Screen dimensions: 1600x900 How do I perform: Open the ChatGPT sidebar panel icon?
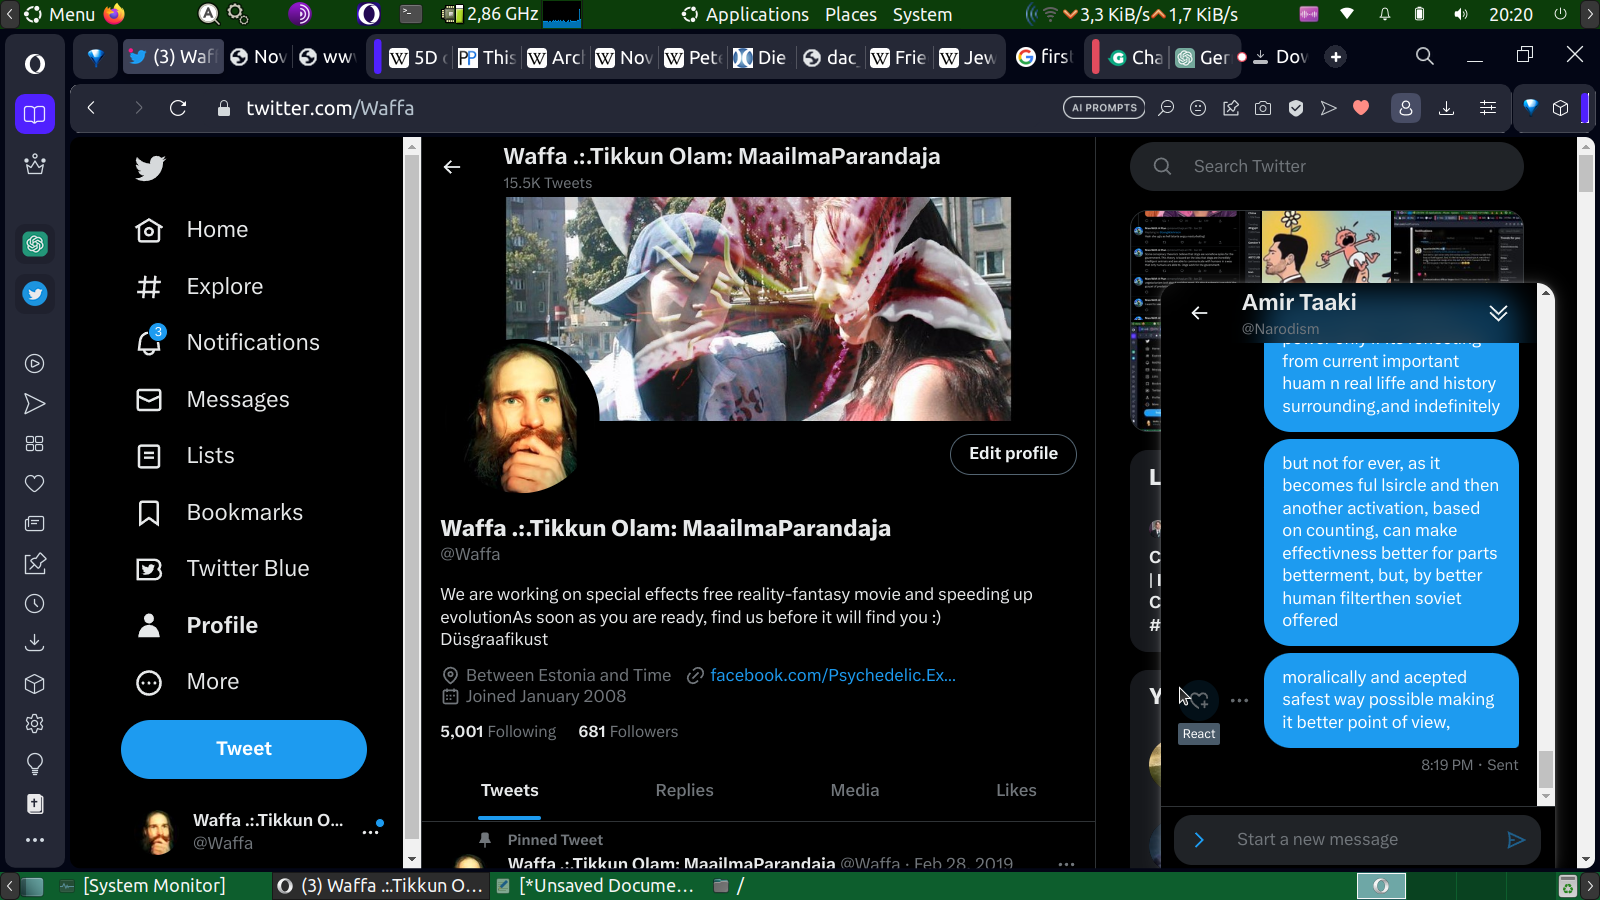(x=35, y=244)
